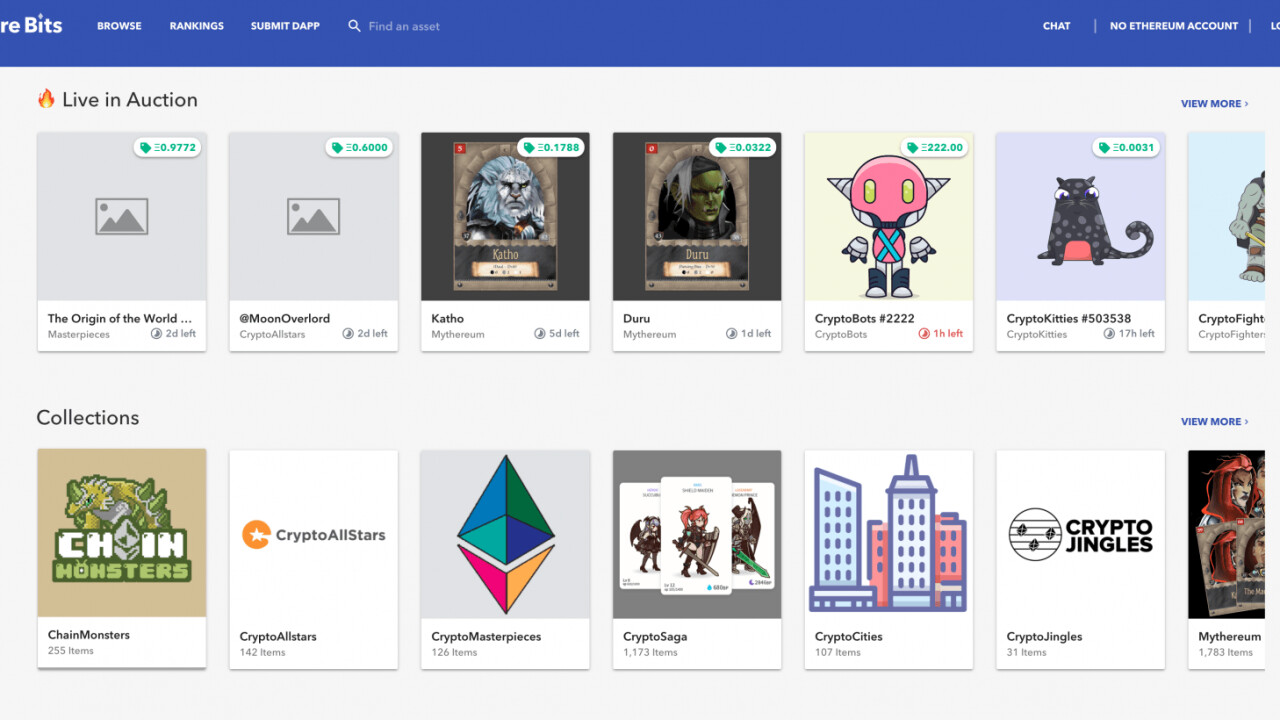Click the search magnifier icon
Screen dimensions: 1280x720
coord(354,26)
